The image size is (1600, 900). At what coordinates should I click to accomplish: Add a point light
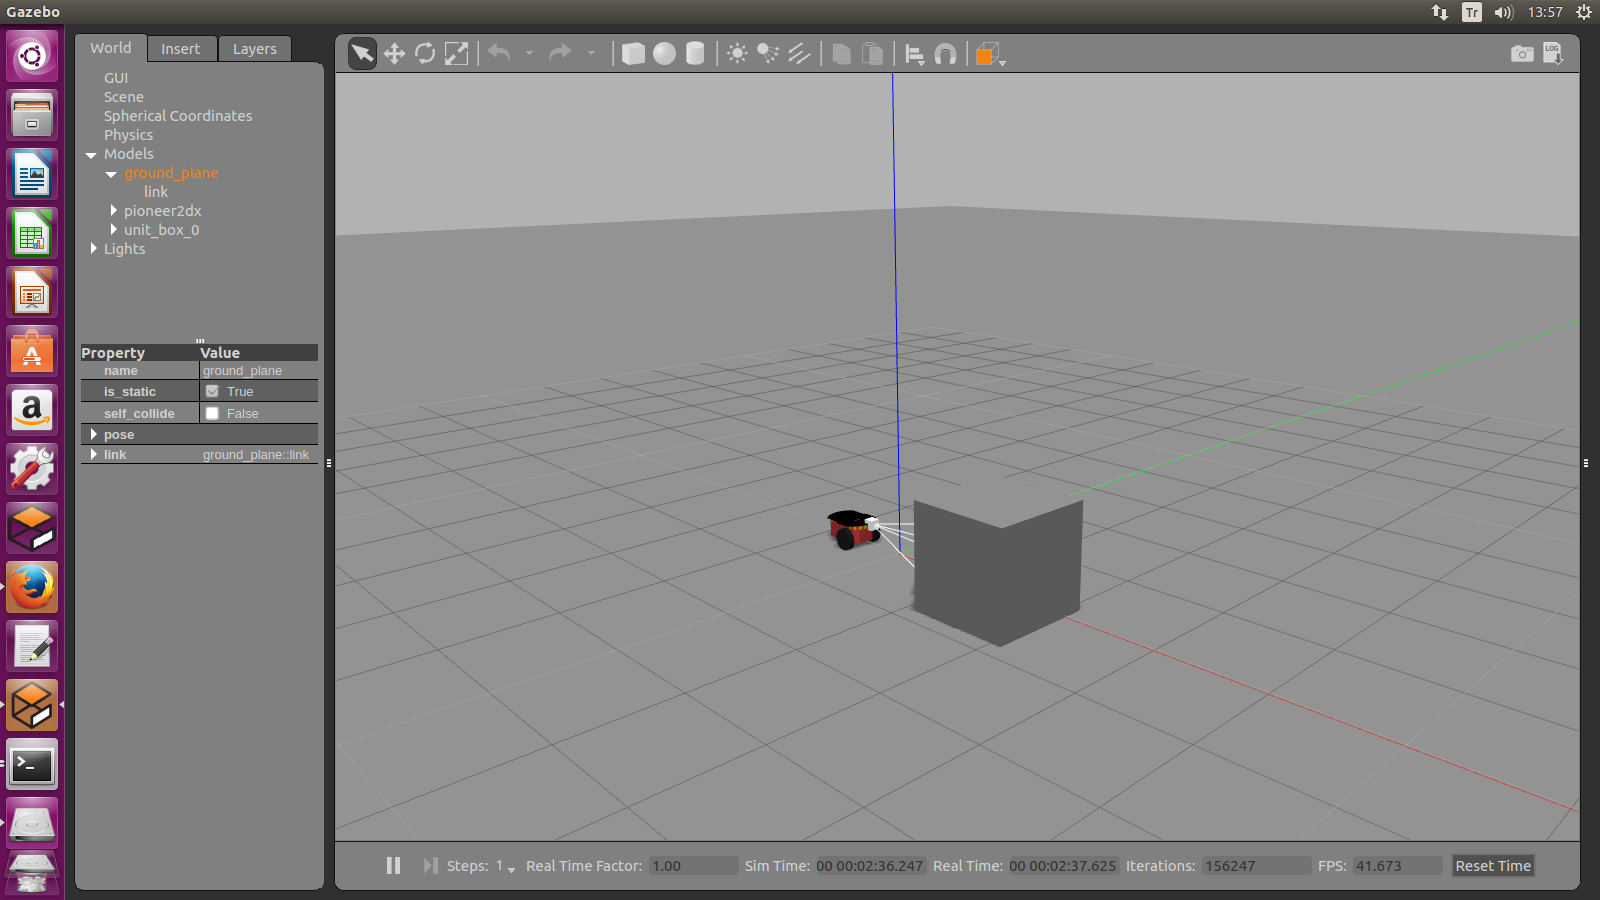[737, 54]
